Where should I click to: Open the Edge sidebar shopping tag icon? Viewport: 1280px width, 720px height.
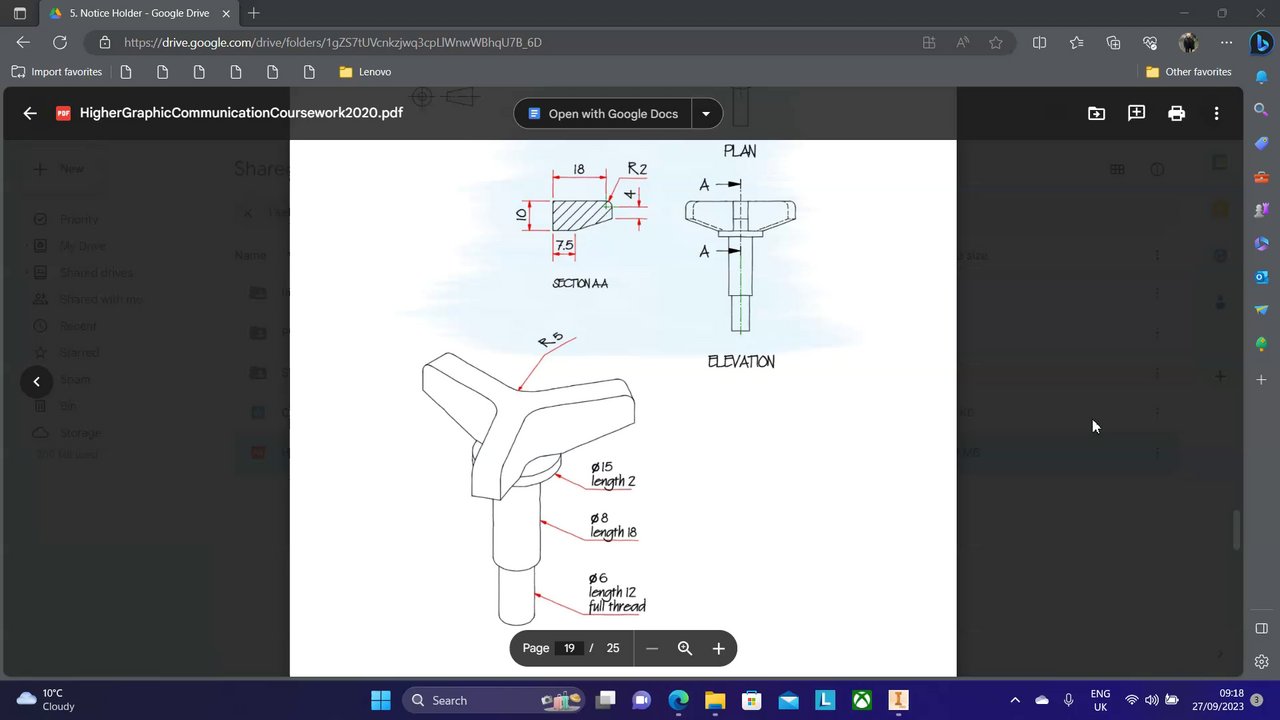coord(1262,143)
